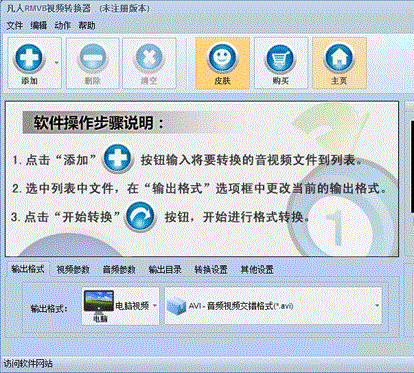The height and width of the screenshot is (373, 414).
Task: Click the 添加 (Add) plus icon
Action: coord(29,59)
